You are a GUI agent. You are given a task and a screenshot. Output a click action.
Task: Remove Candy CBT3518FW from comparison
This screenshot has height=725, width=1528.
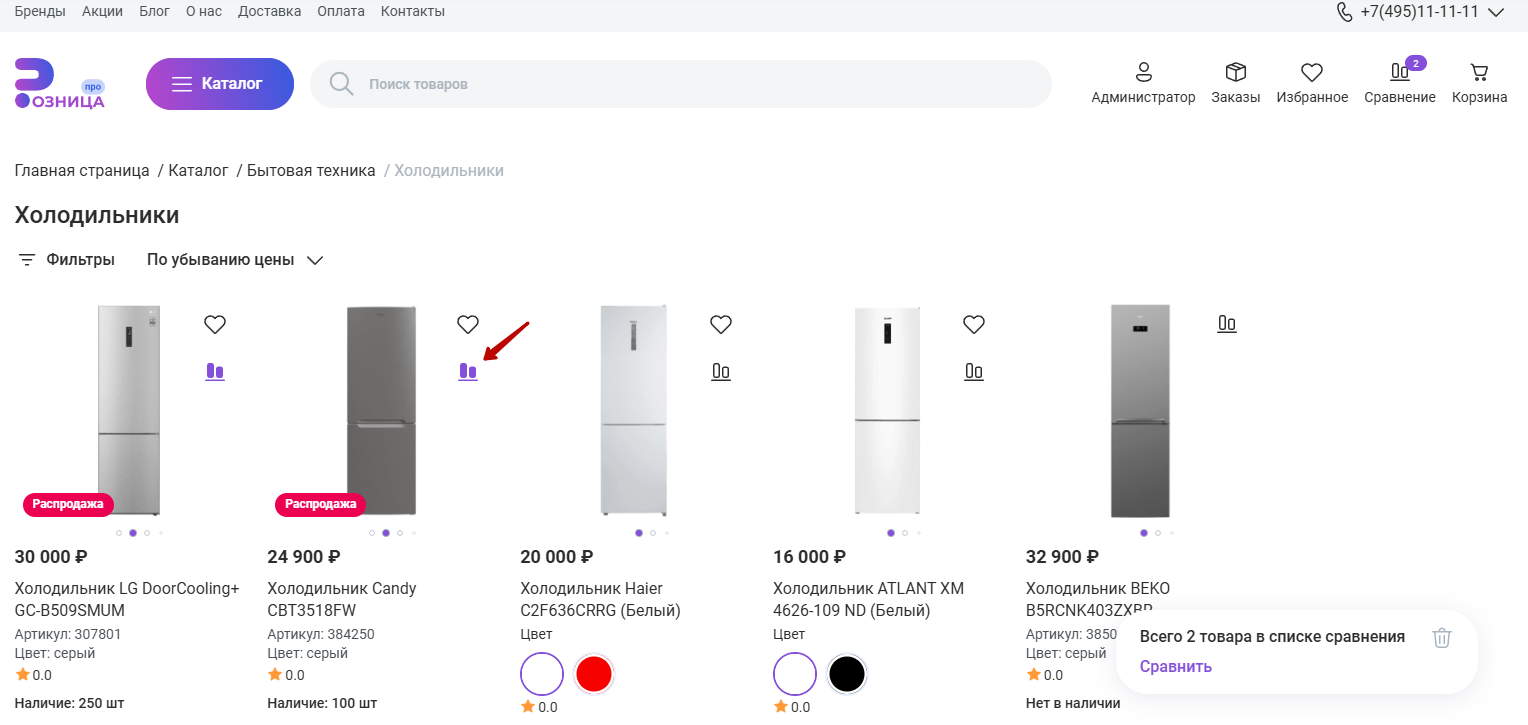(468, 371)
